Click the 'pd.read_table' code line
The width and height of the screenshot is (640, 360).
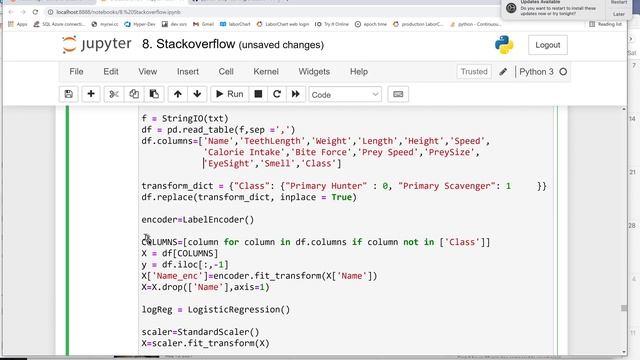click(x=218, y=130)
